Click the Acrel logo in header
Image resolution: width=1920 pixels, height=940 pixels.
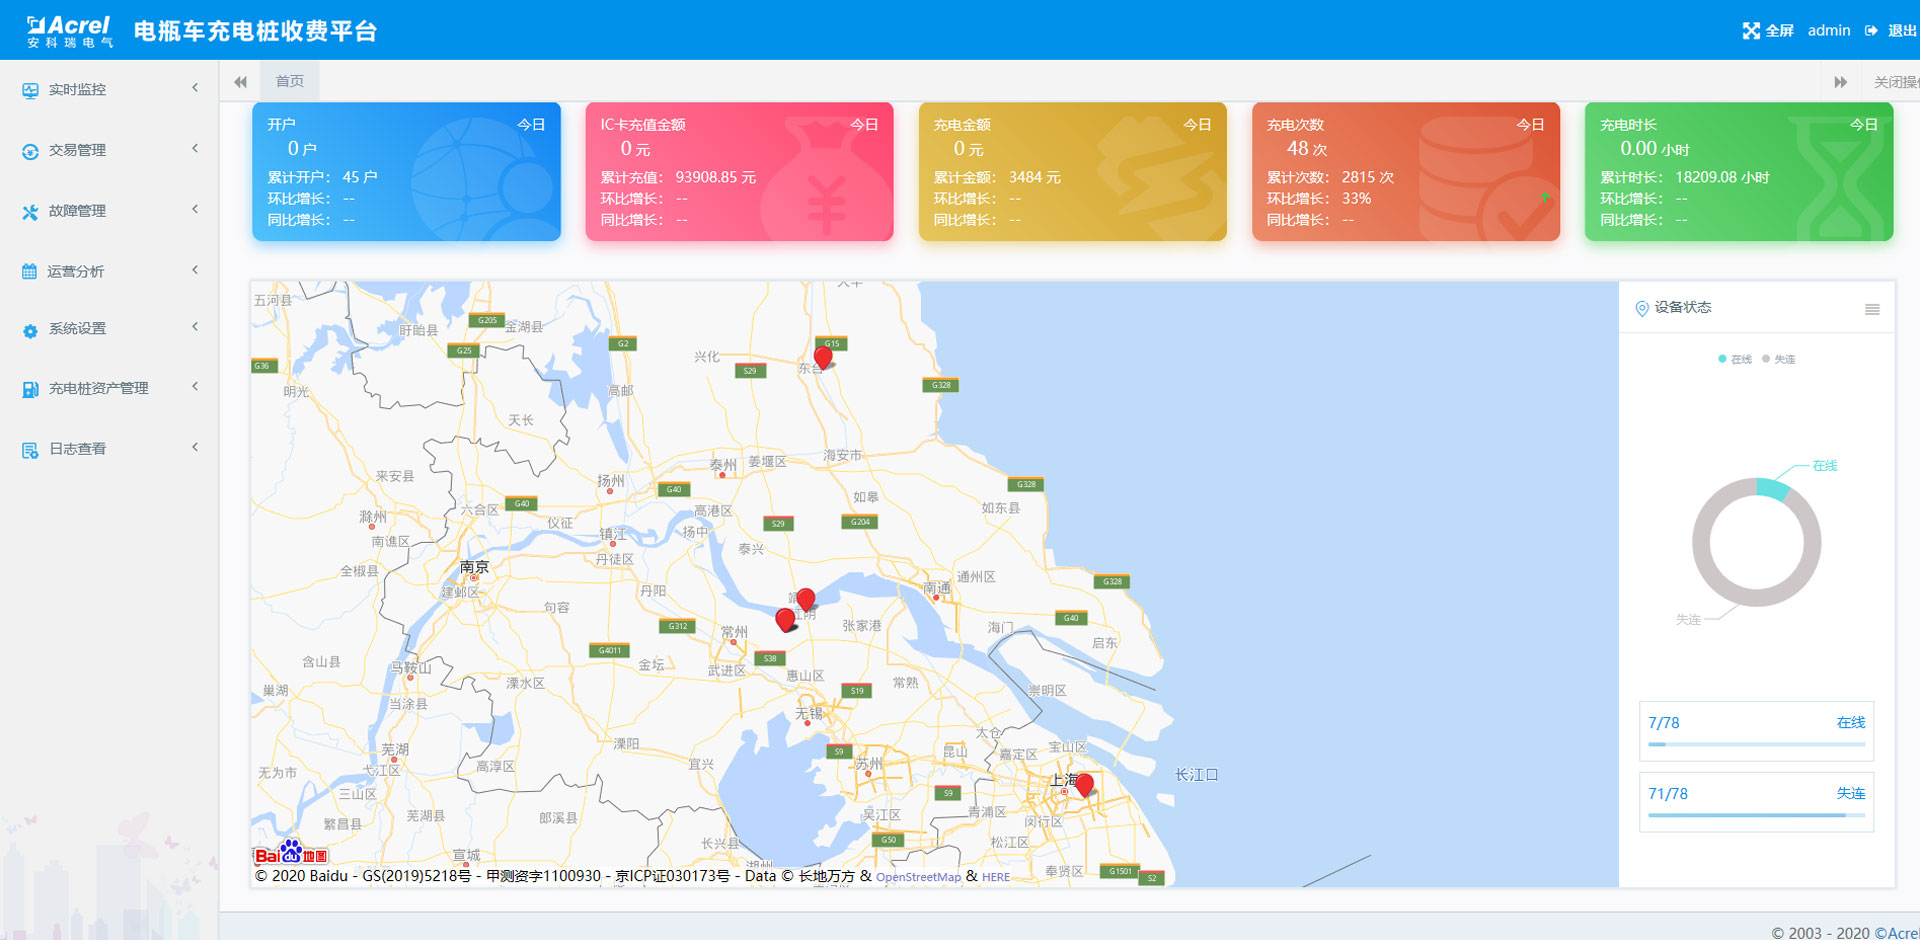[69, 31]
